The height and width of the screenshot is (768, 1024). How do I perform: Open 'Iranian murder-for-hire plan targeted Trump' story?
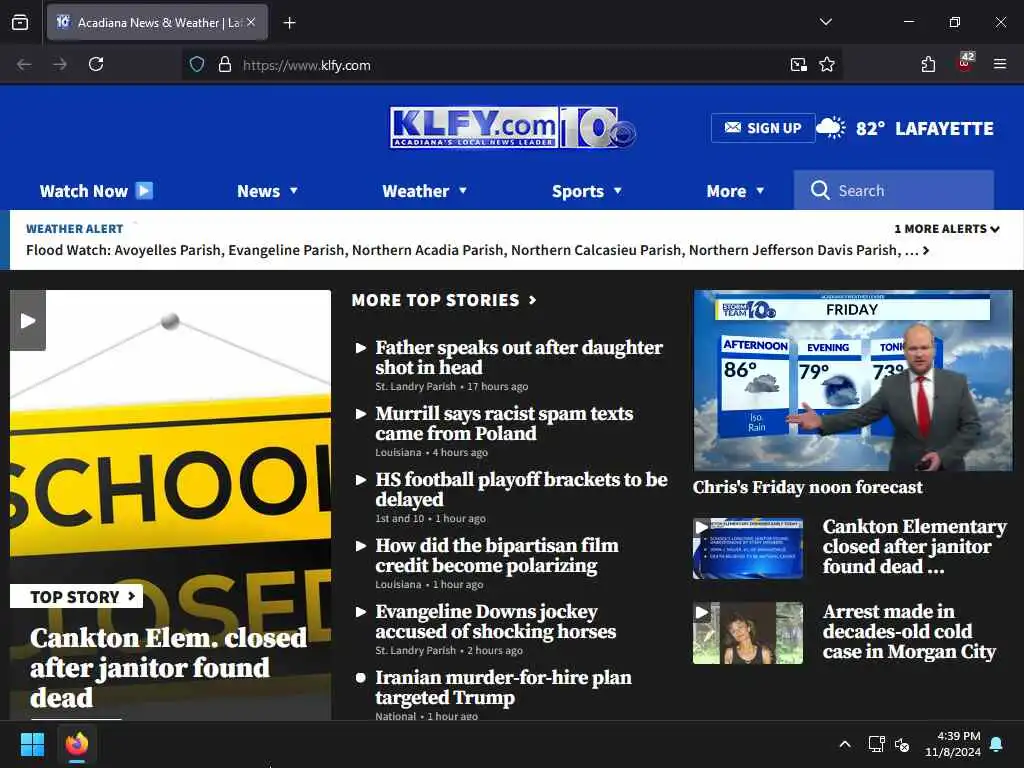[503, 687]
